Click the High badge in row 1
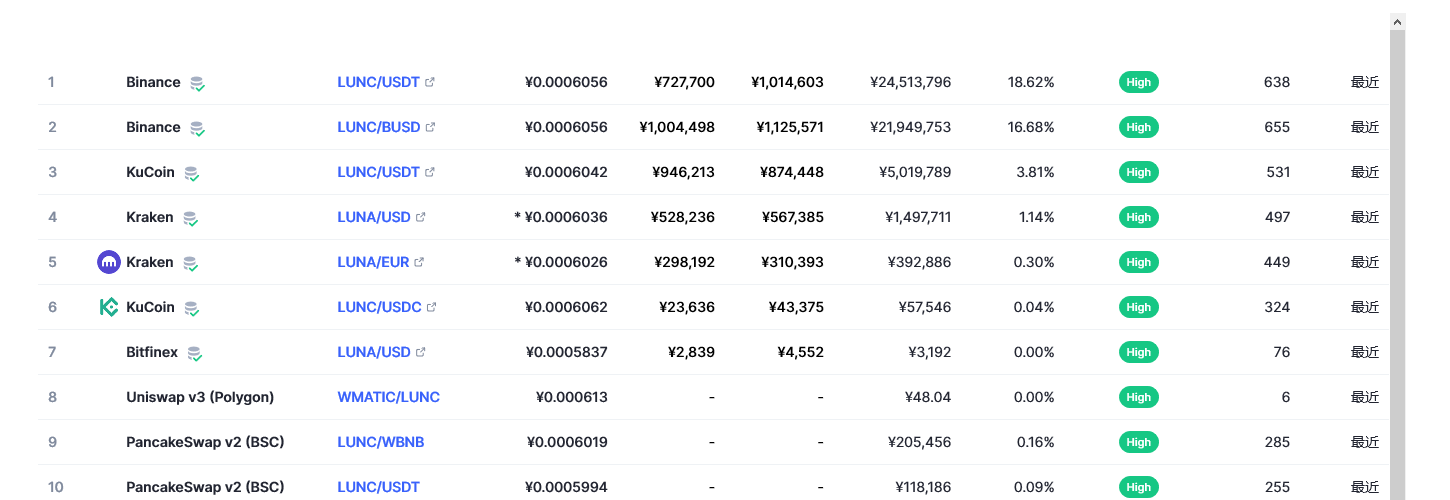Viewport: 1450px width, 500px height. [x=1139, y=82]
